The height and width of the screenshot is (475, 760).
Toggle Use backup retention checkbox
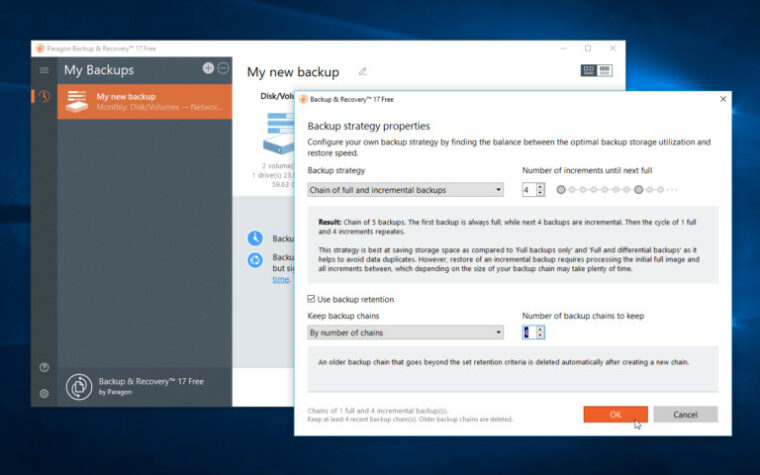point(311,299)
